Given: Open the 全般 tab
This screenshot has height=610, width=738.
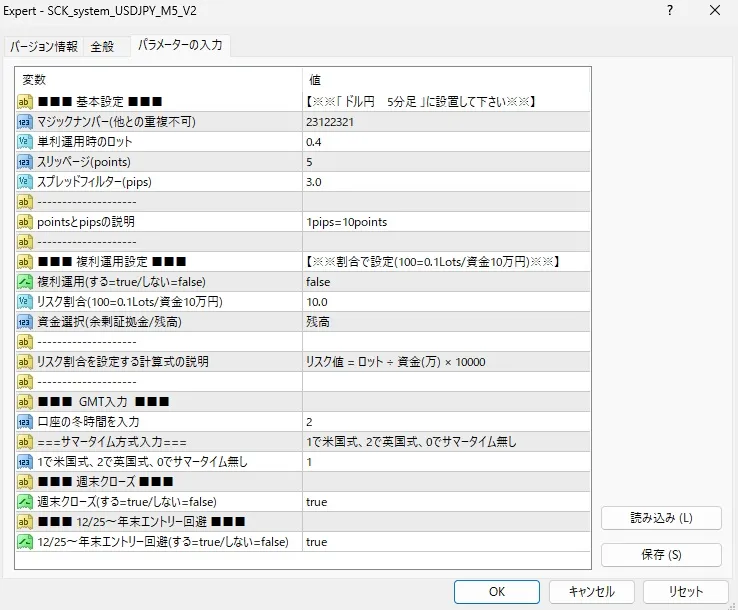Looking at the screenshot, I should (x=102, y=47).
